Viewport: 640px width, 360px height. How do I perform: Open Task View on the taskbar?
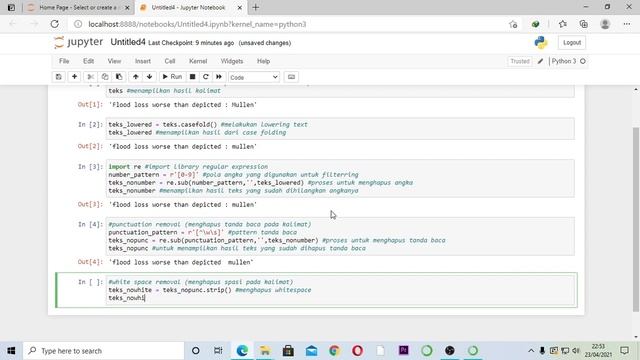(218, 351)
